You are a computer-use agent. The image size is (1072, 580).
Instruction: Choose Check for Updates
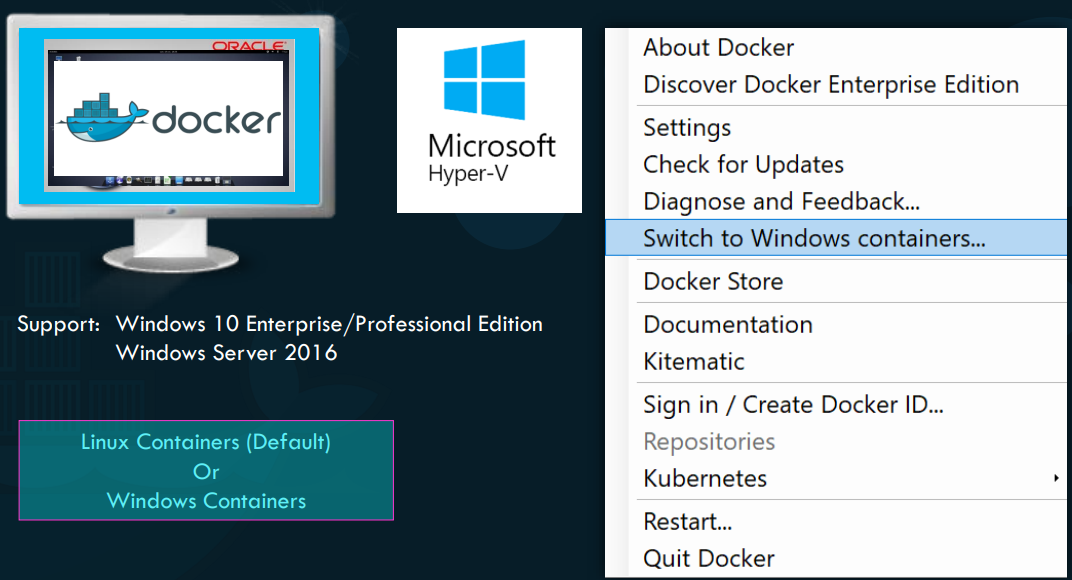coord(835,165)
